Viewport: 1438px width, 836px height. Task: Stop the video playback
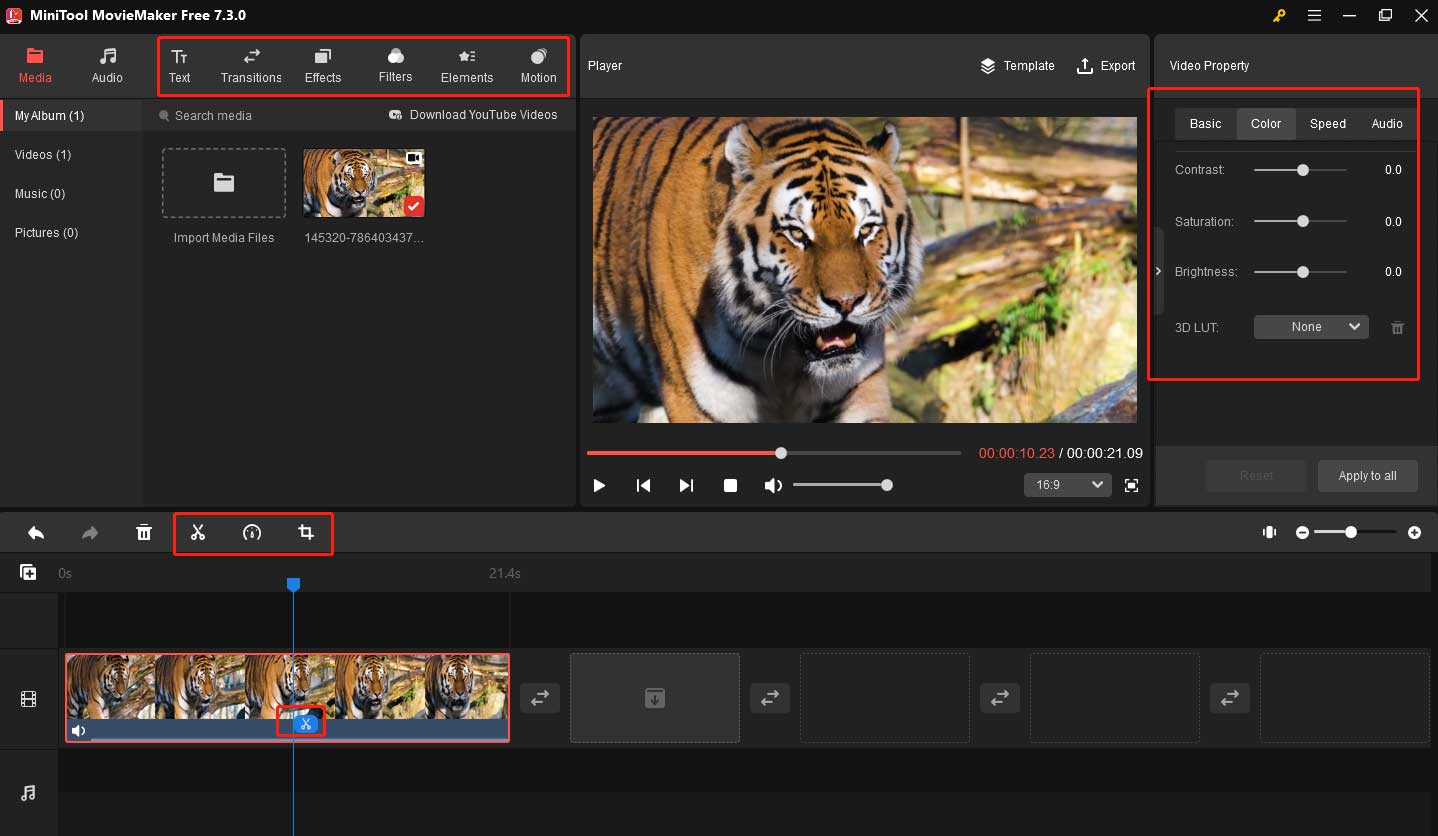[730, 485]
